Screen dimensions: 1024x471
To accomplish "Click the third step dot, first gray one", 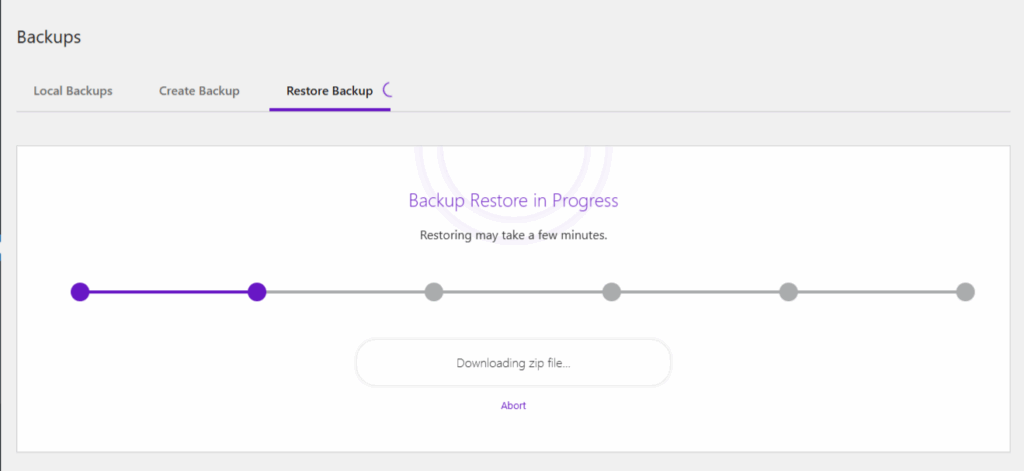I will pyautogui.click(x=434, y=292).
